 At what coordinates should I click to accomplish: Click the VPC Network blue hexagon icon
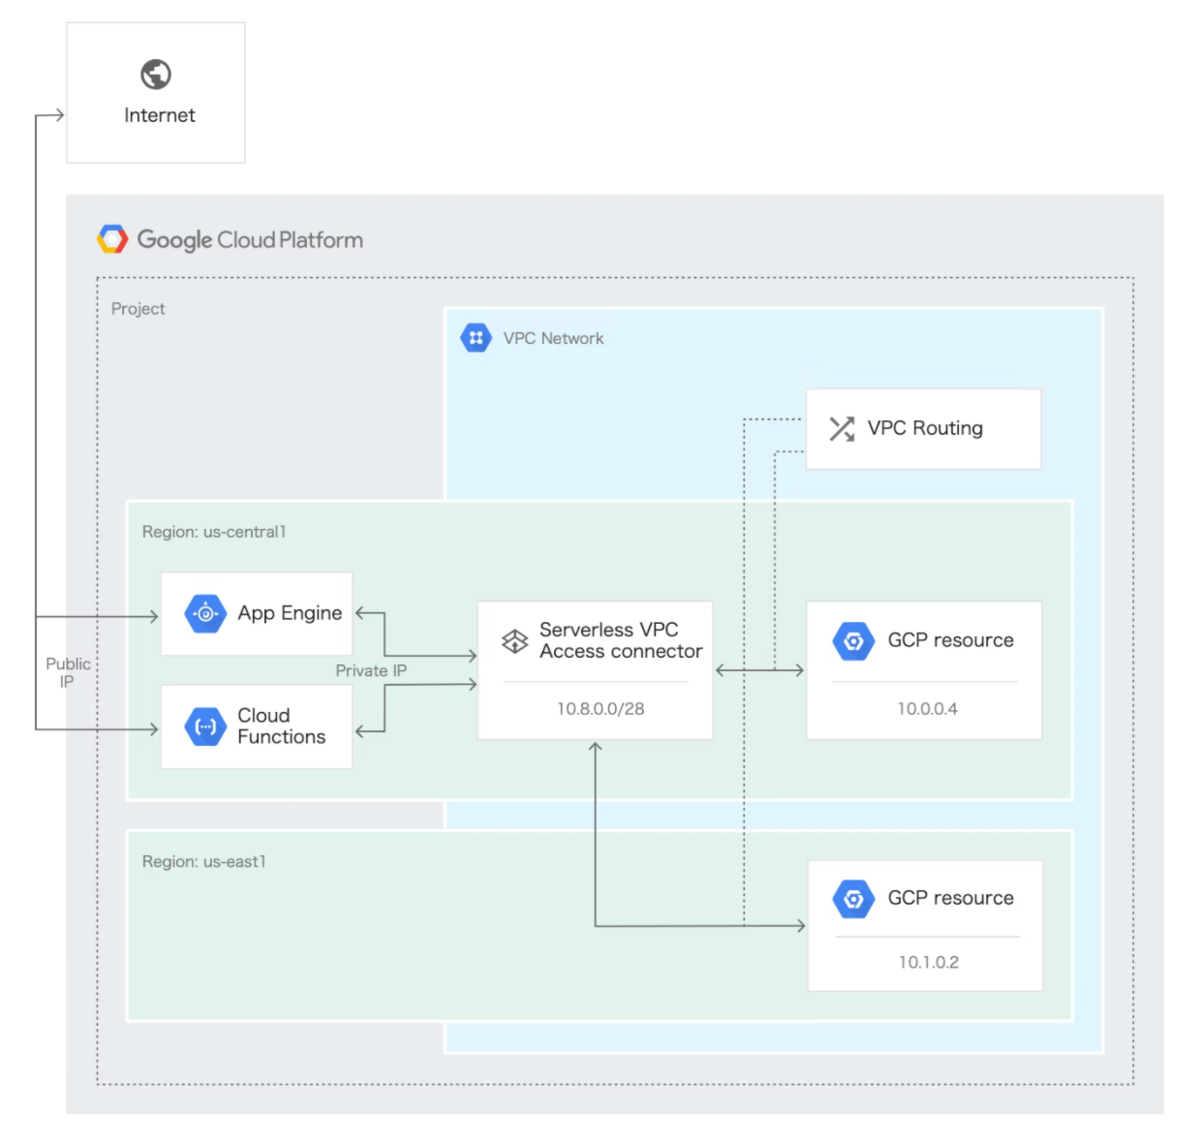[476, 338]
